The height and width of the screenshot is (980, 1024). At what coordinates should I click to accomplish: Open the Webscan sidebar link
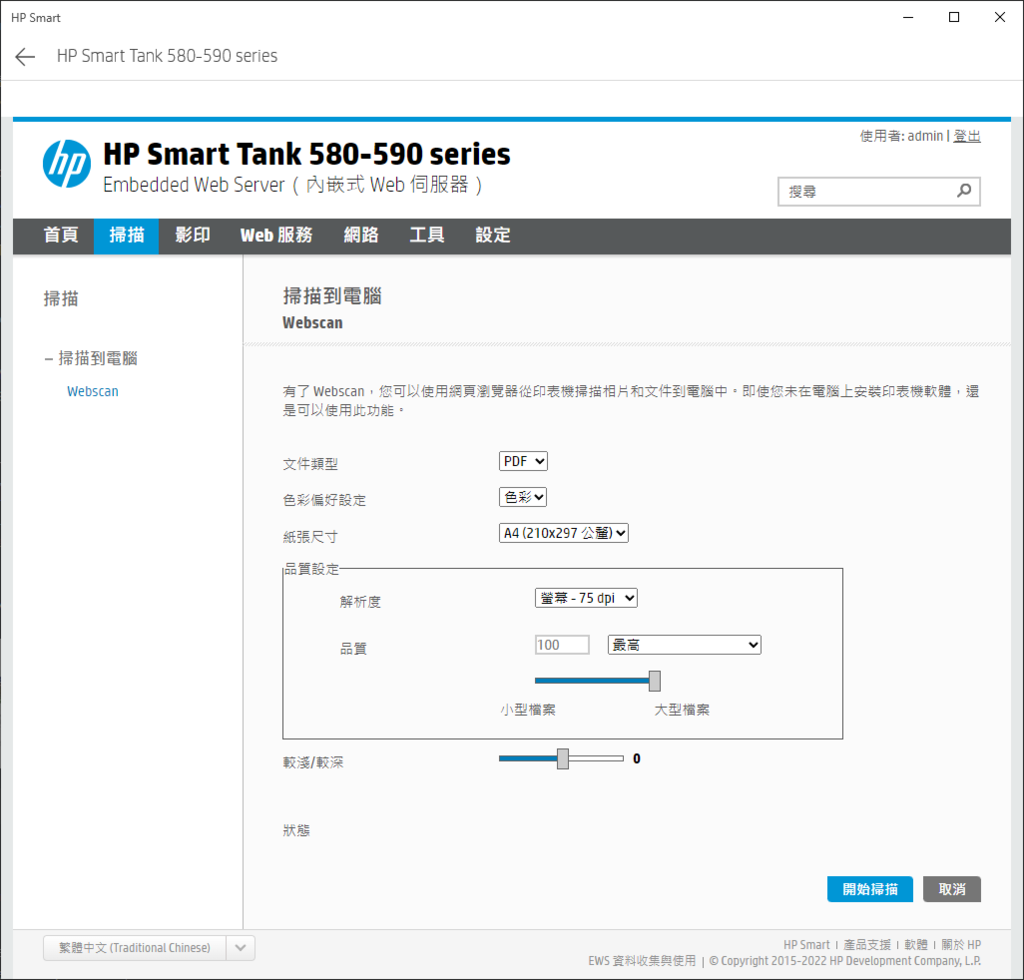coord(93,391)
